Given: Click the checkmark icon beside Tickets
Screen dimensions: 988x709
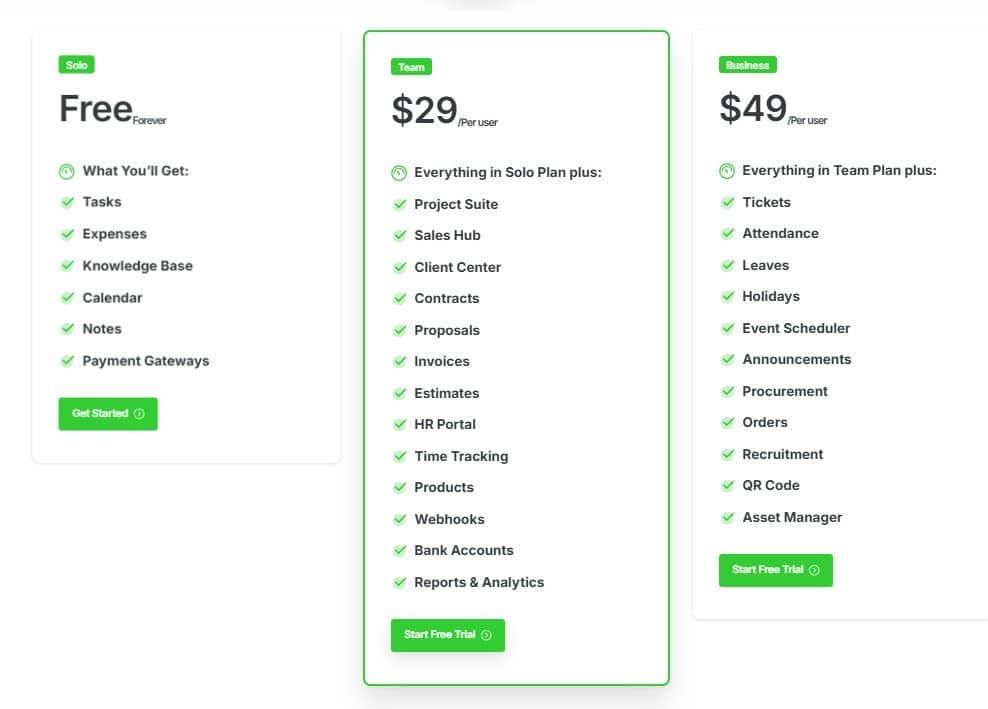Looking at the screenshot, I should click(x=728, y=202).
